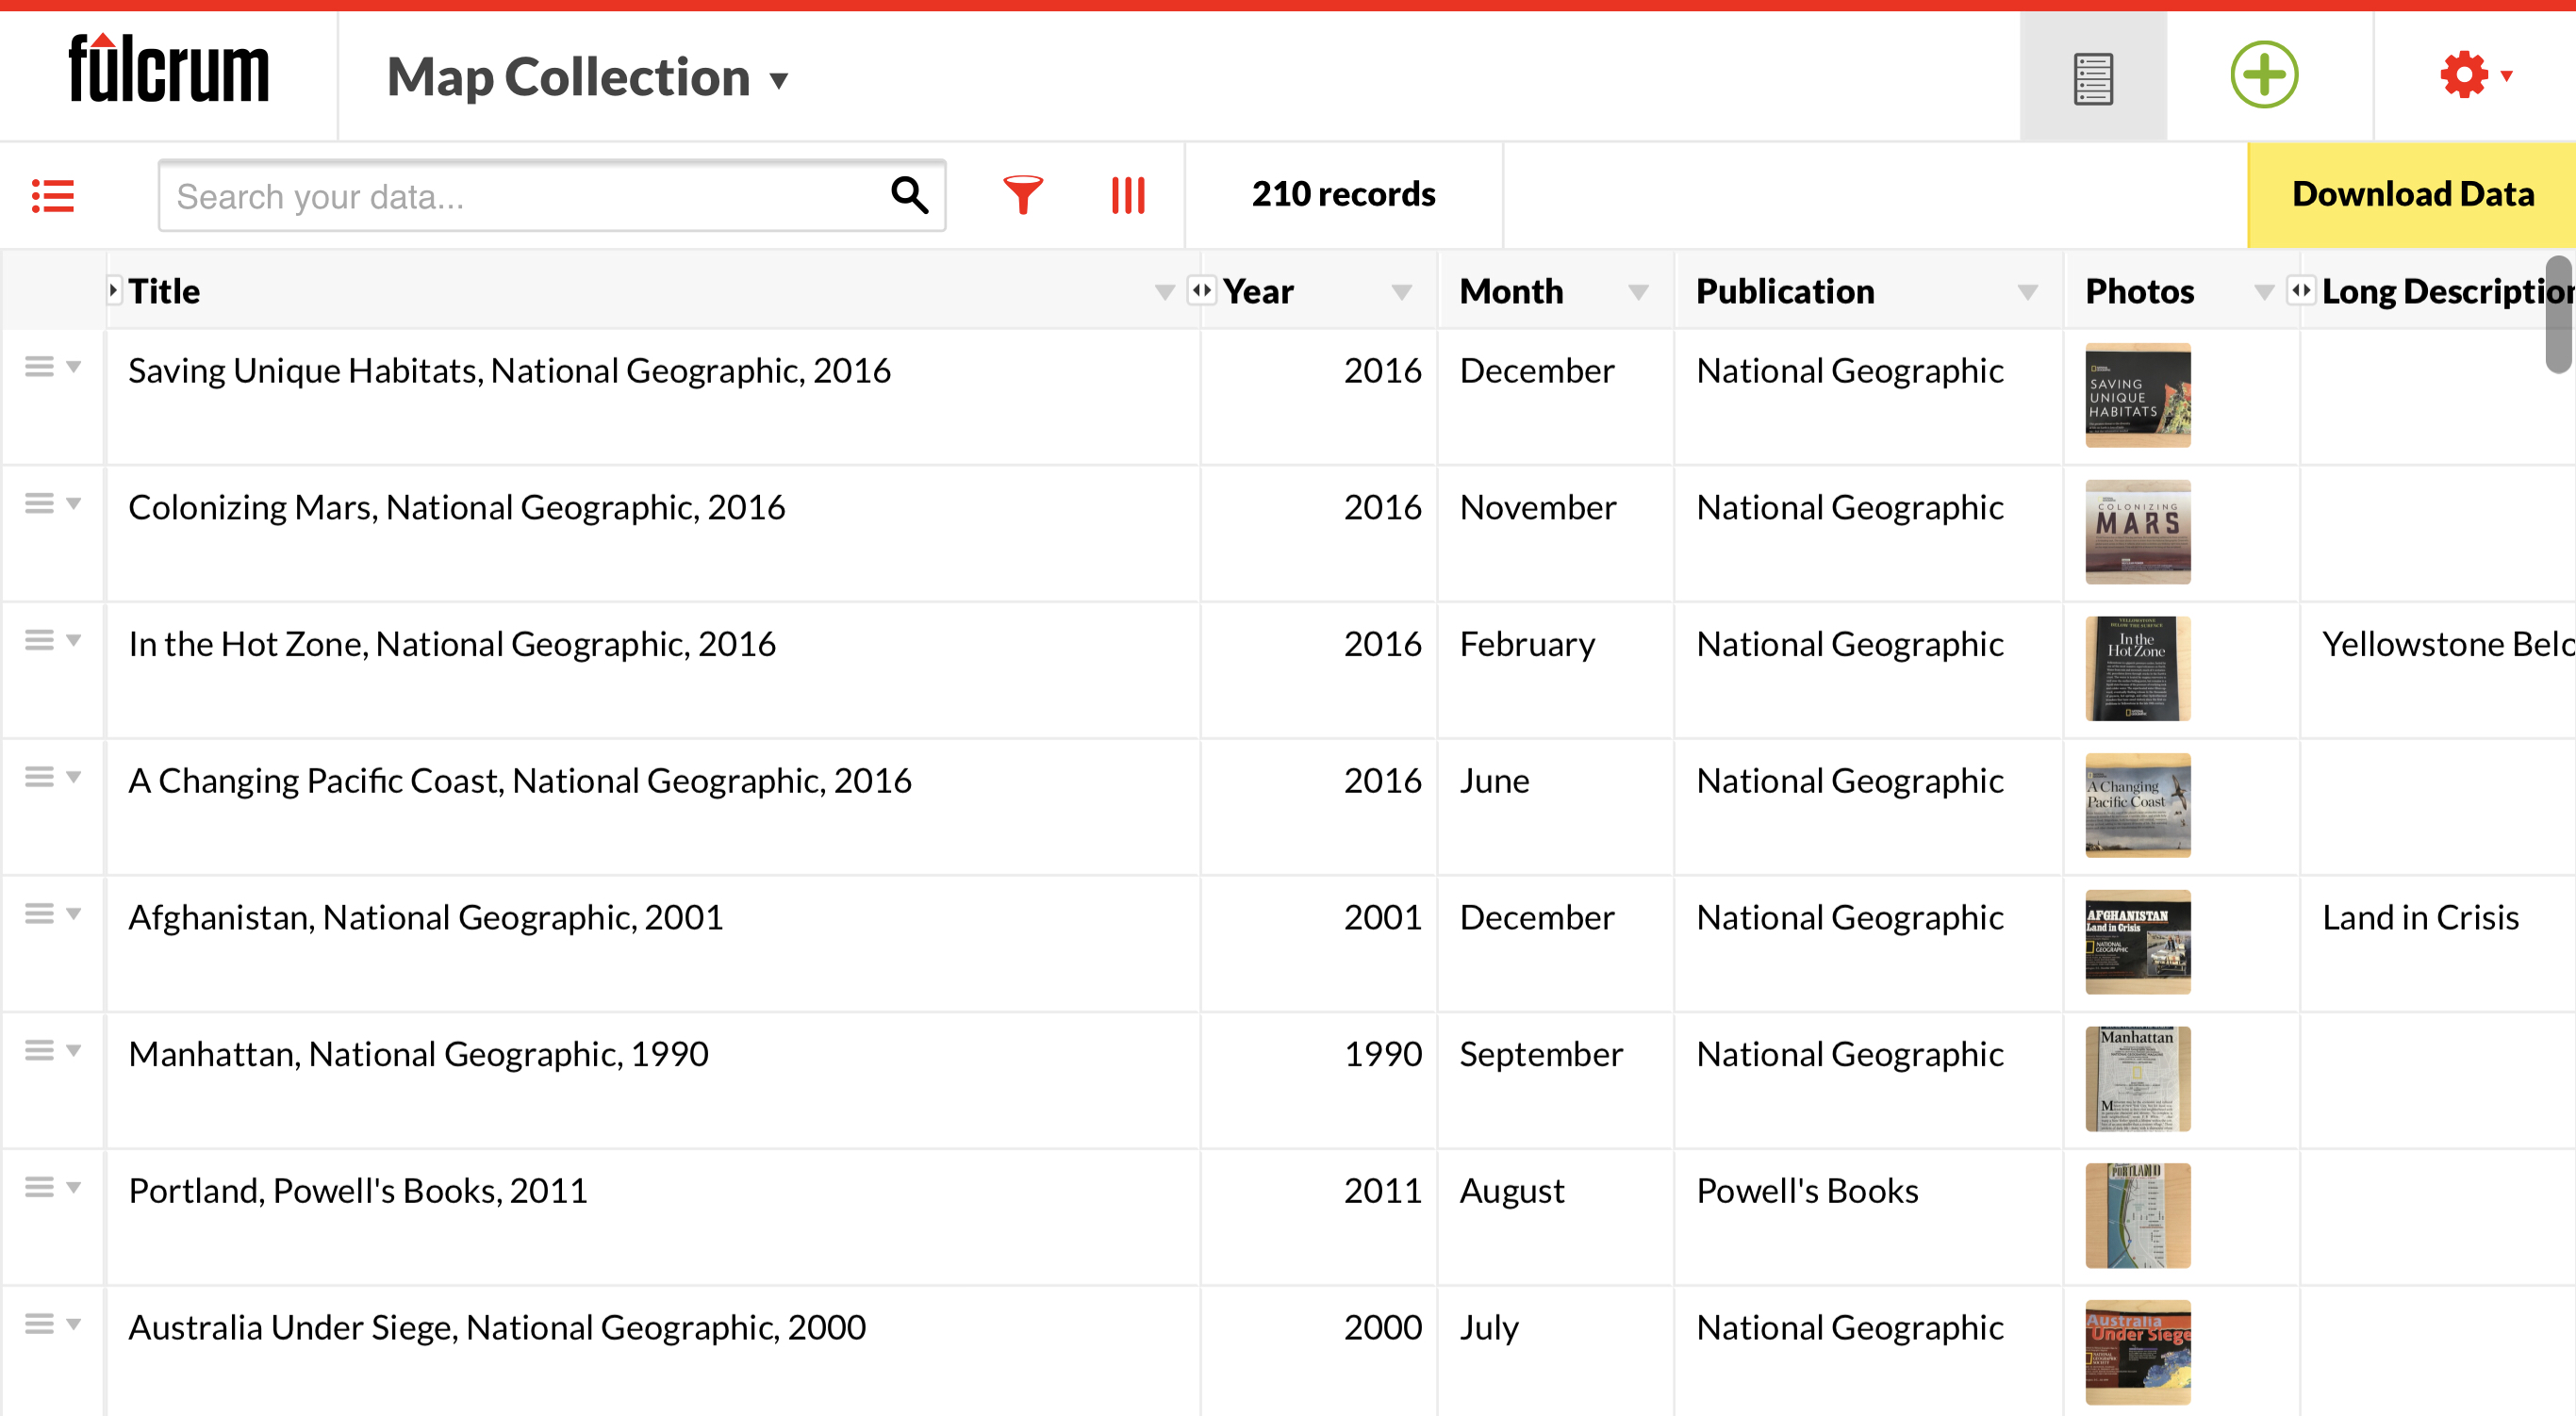Viewport: 2576px width, 1416px height.
Task: Select title 'Portland, Powell's Books, 2011'
Action: tap(358, 1192)
